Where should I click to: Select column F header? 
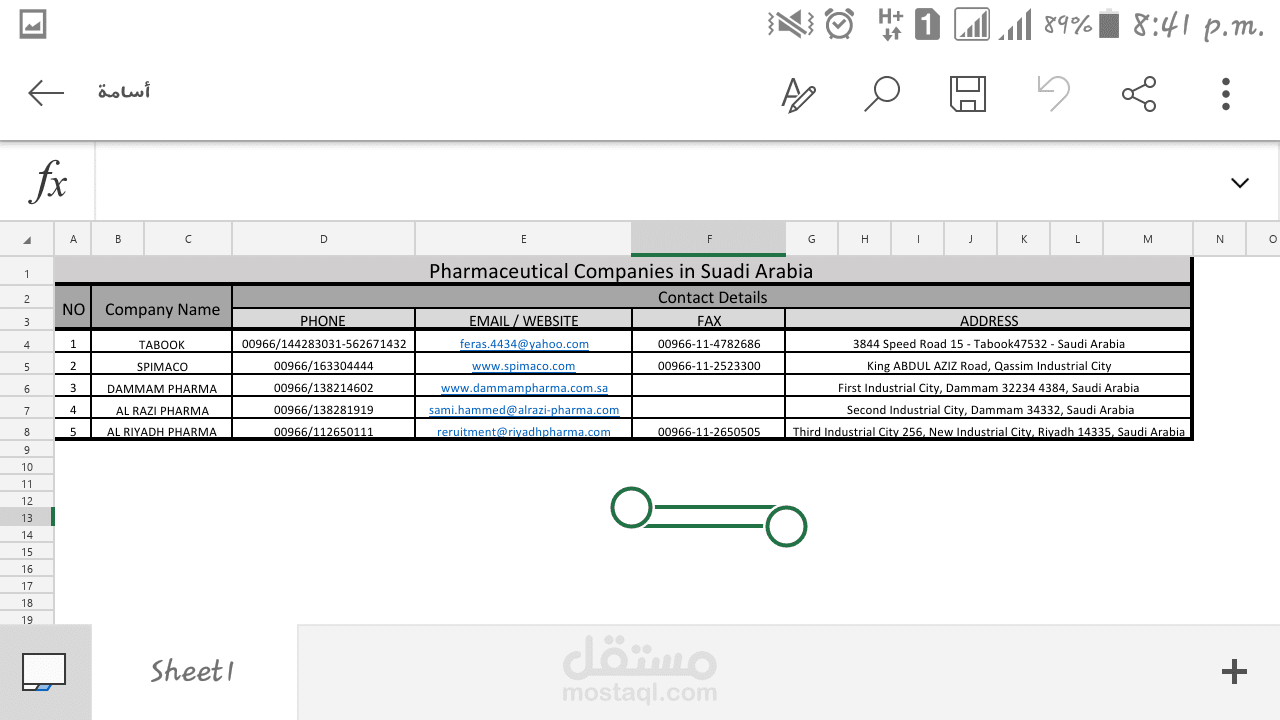tap(709, 239)
